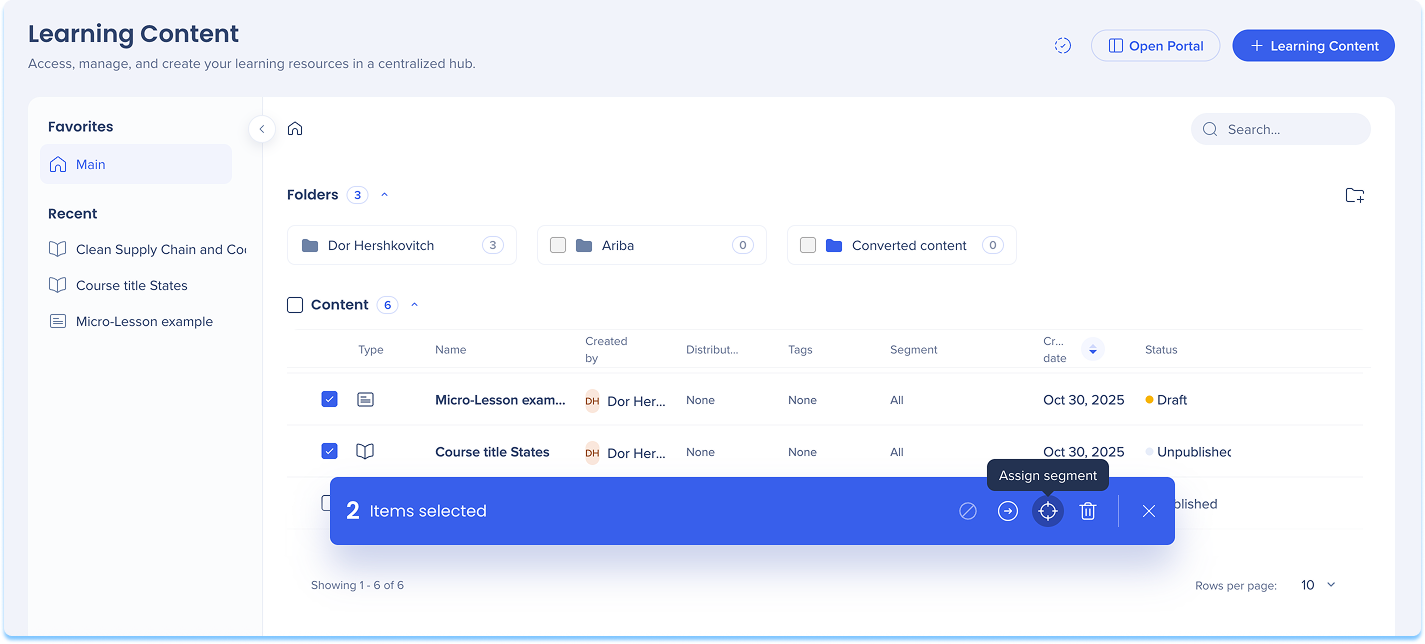Uncheck the Course title States row checkbox
1425x644 pixels.
click(x=329, y=451)
